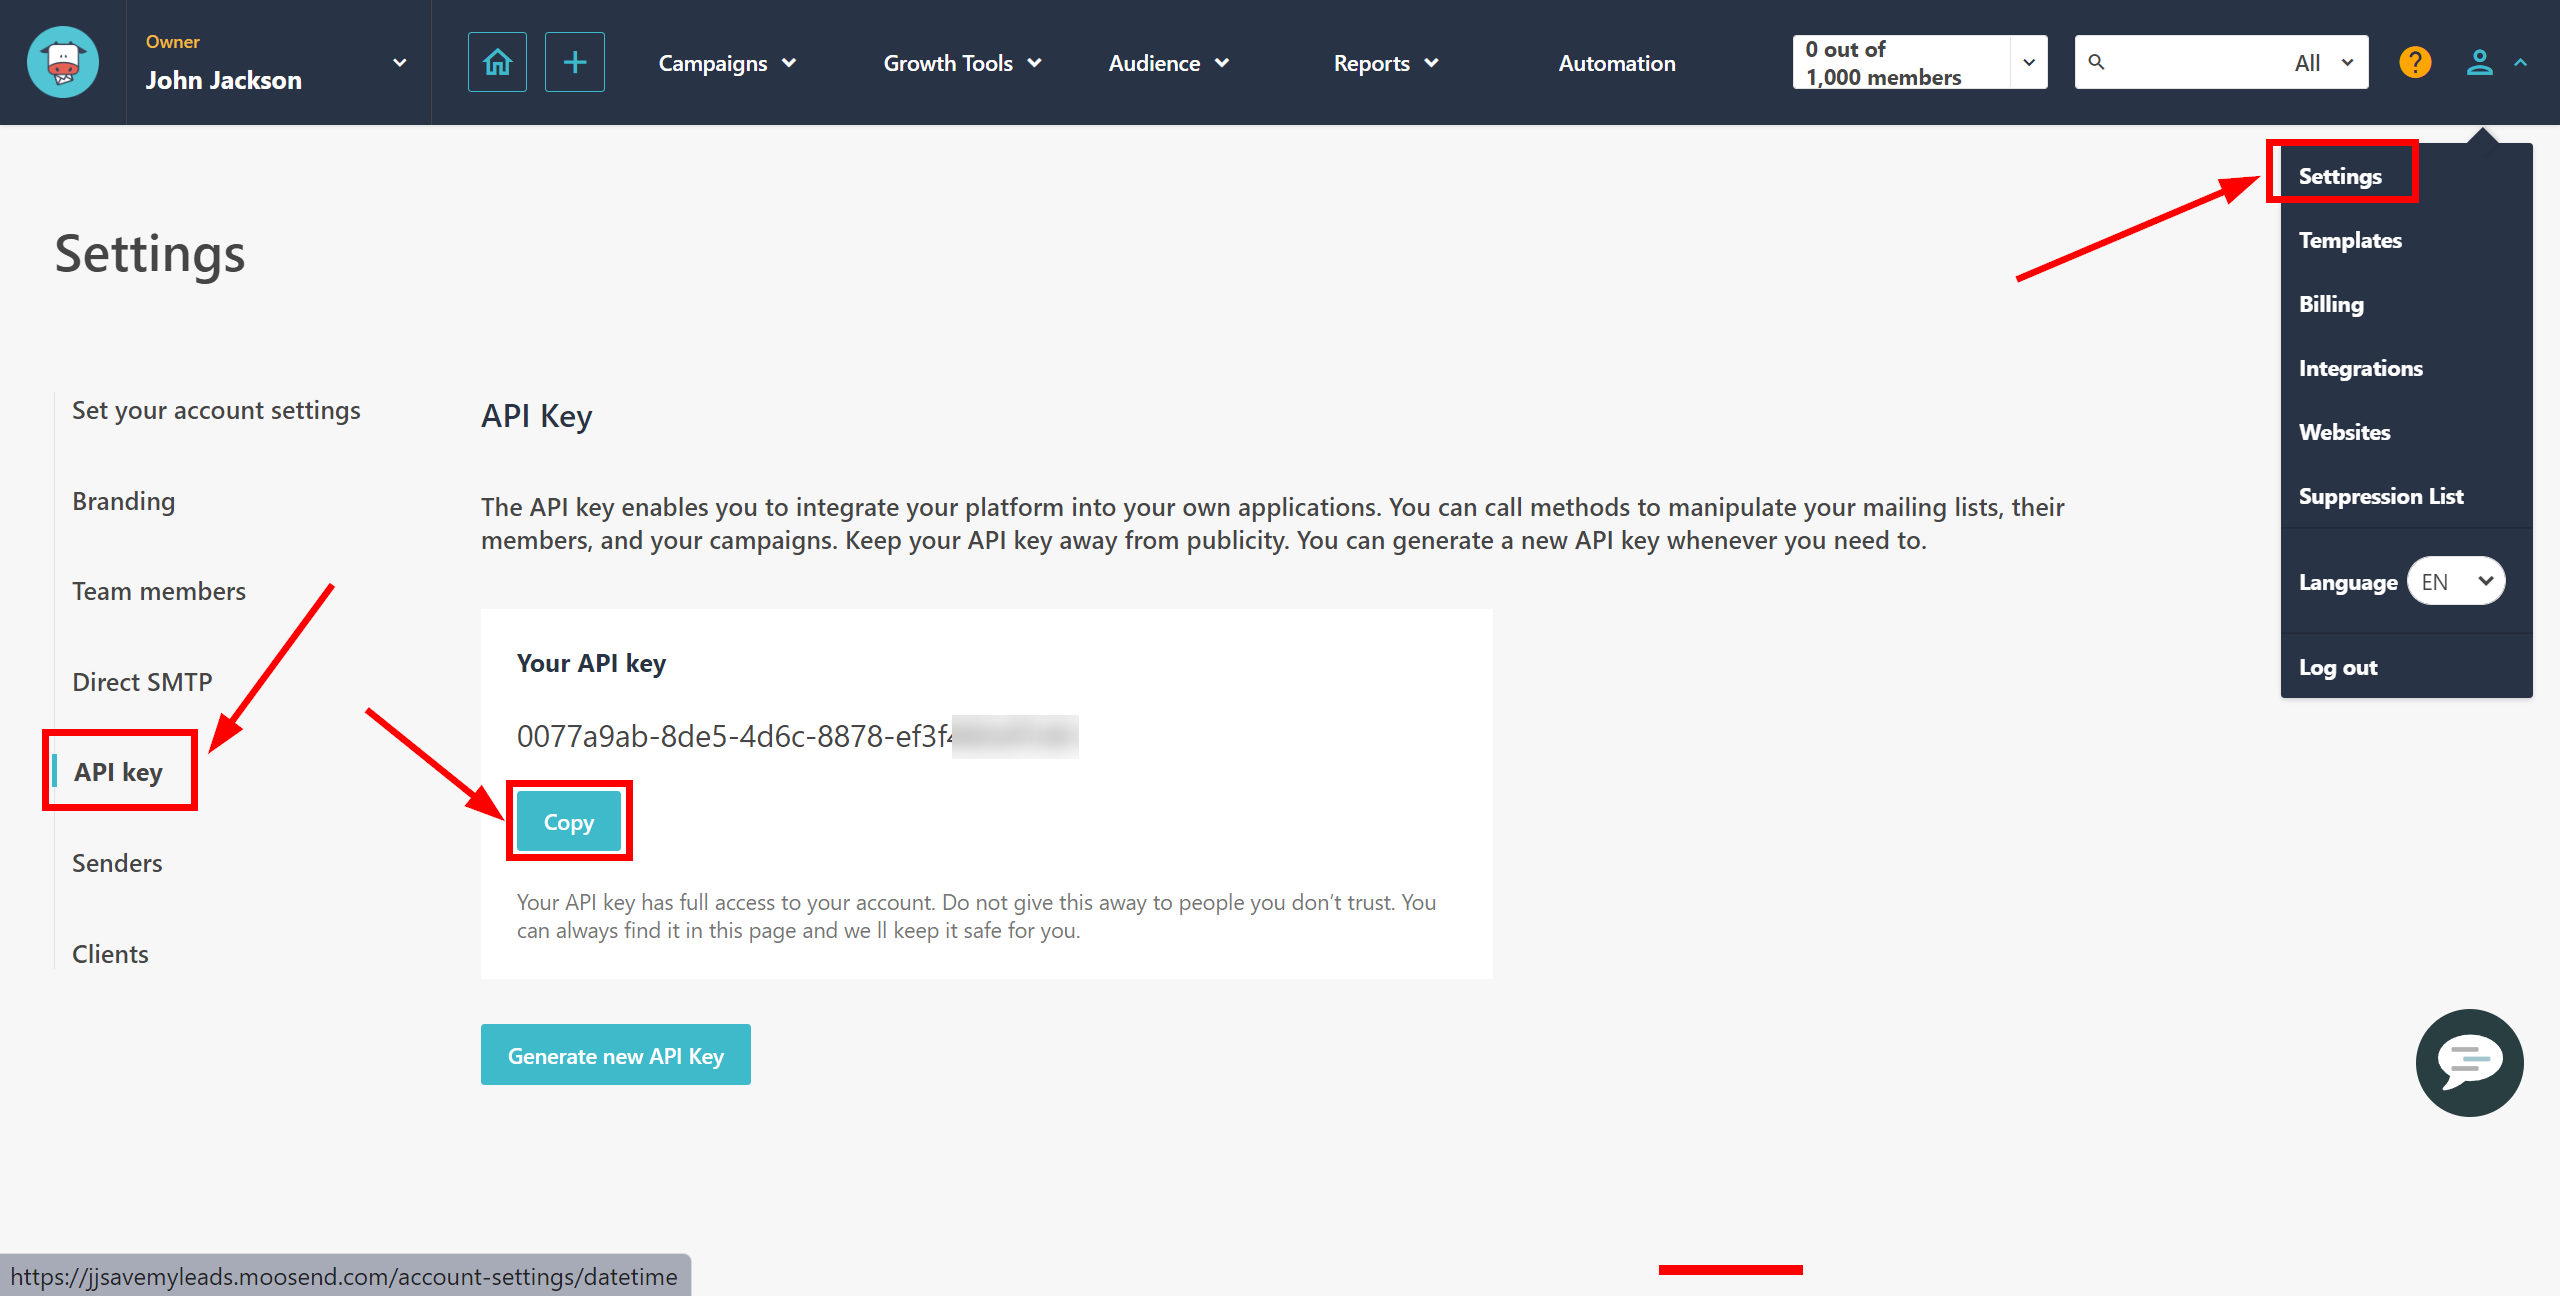Viewport: 2560px width, 1296px height.
Task: Click the add new item icon
Action: (x=575, y=61)
